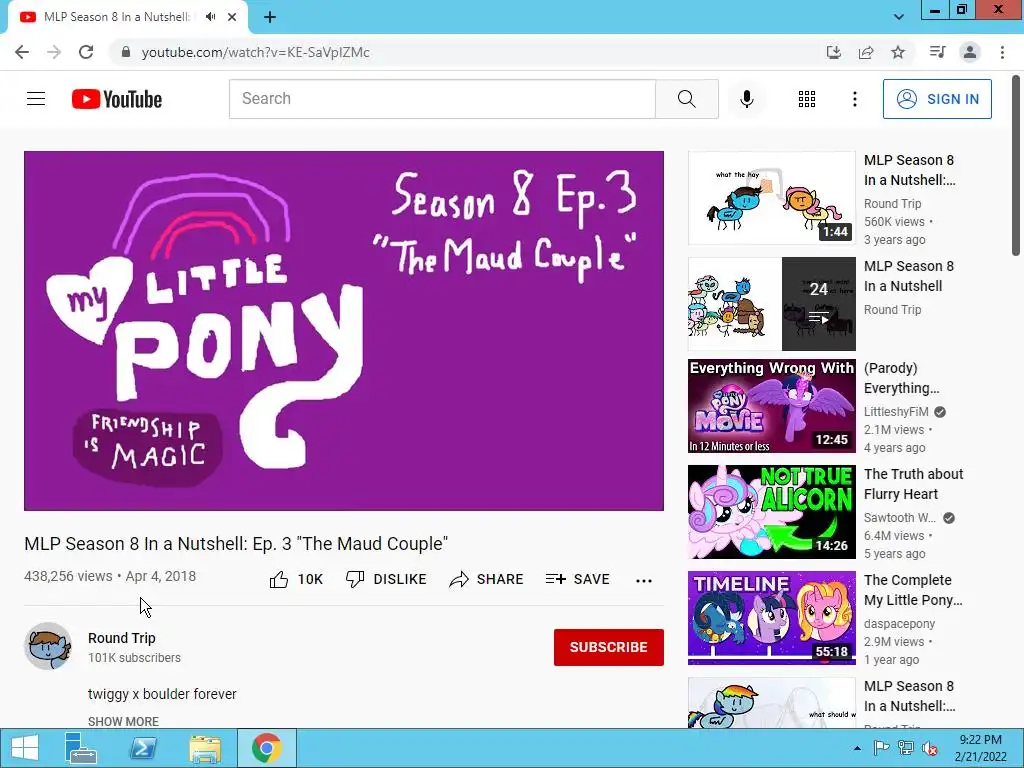The width and height of the screenshot is (1024, 768).
Task: Open 1:44 MLP Season 8 thumbnail
Action: (771, 198)
